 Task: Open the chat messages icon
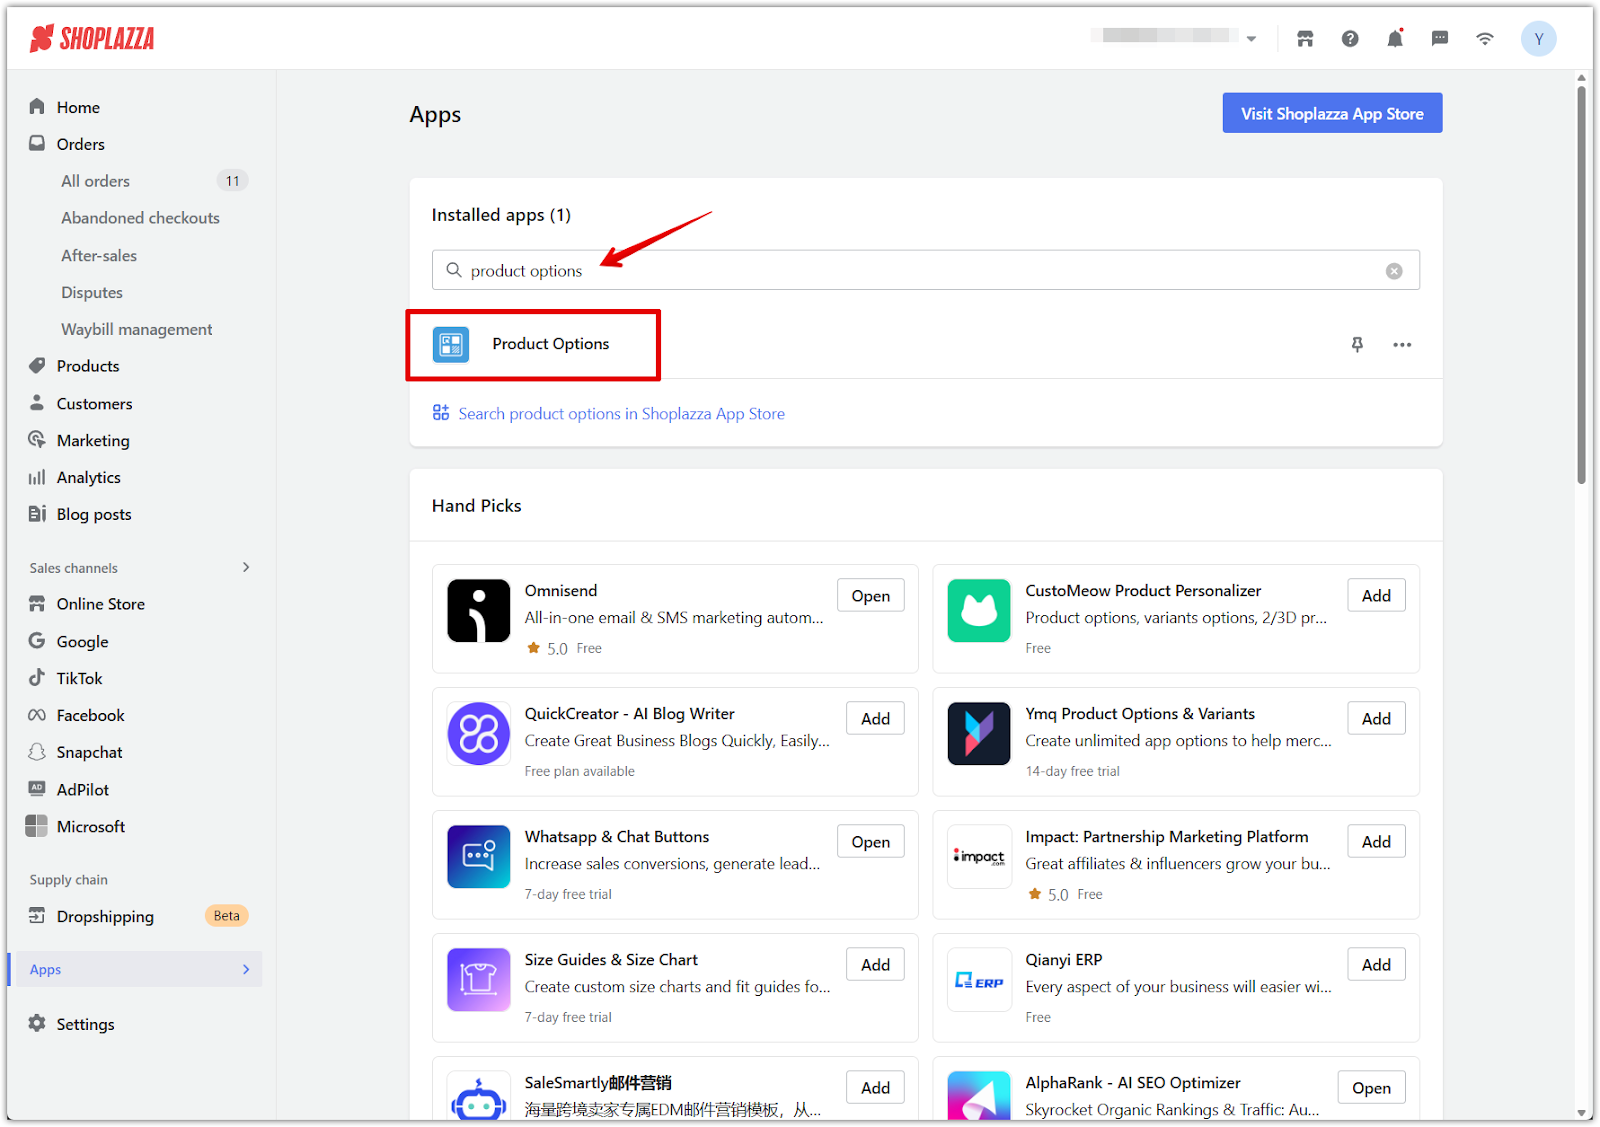tap(1440, 39)
